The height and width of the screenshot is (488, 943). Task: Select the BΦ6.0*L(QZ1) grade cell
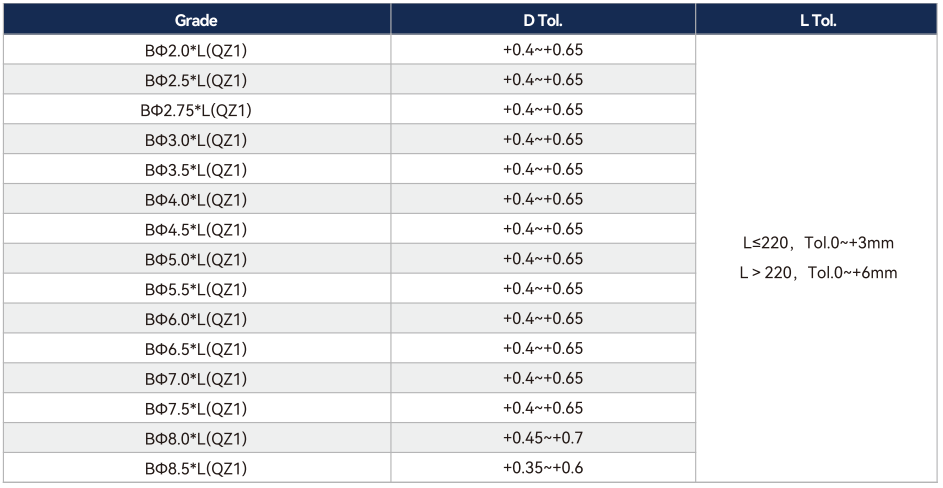pos(197,319)
